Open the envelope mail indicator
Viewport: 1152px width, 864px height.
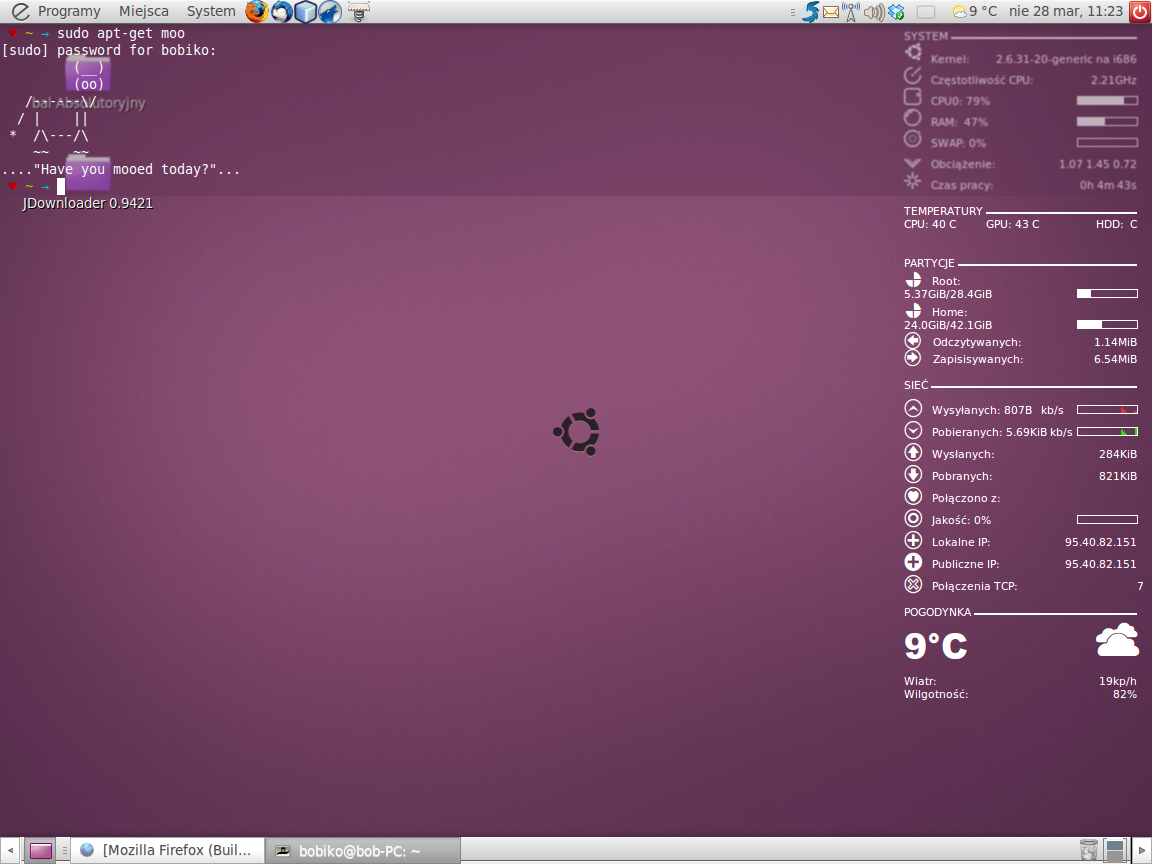[x=831, y=12]
